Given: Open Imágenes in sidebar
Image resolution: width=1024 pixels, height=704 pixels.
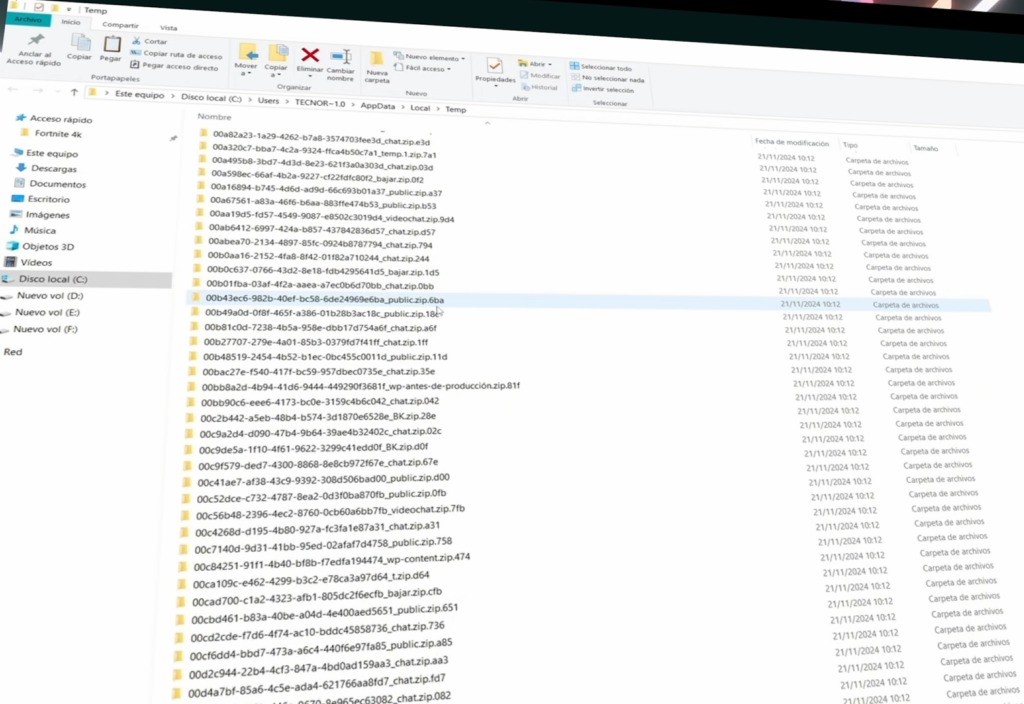Looking at the screenshot, I should pyautogui.click(x=40, y=215).
